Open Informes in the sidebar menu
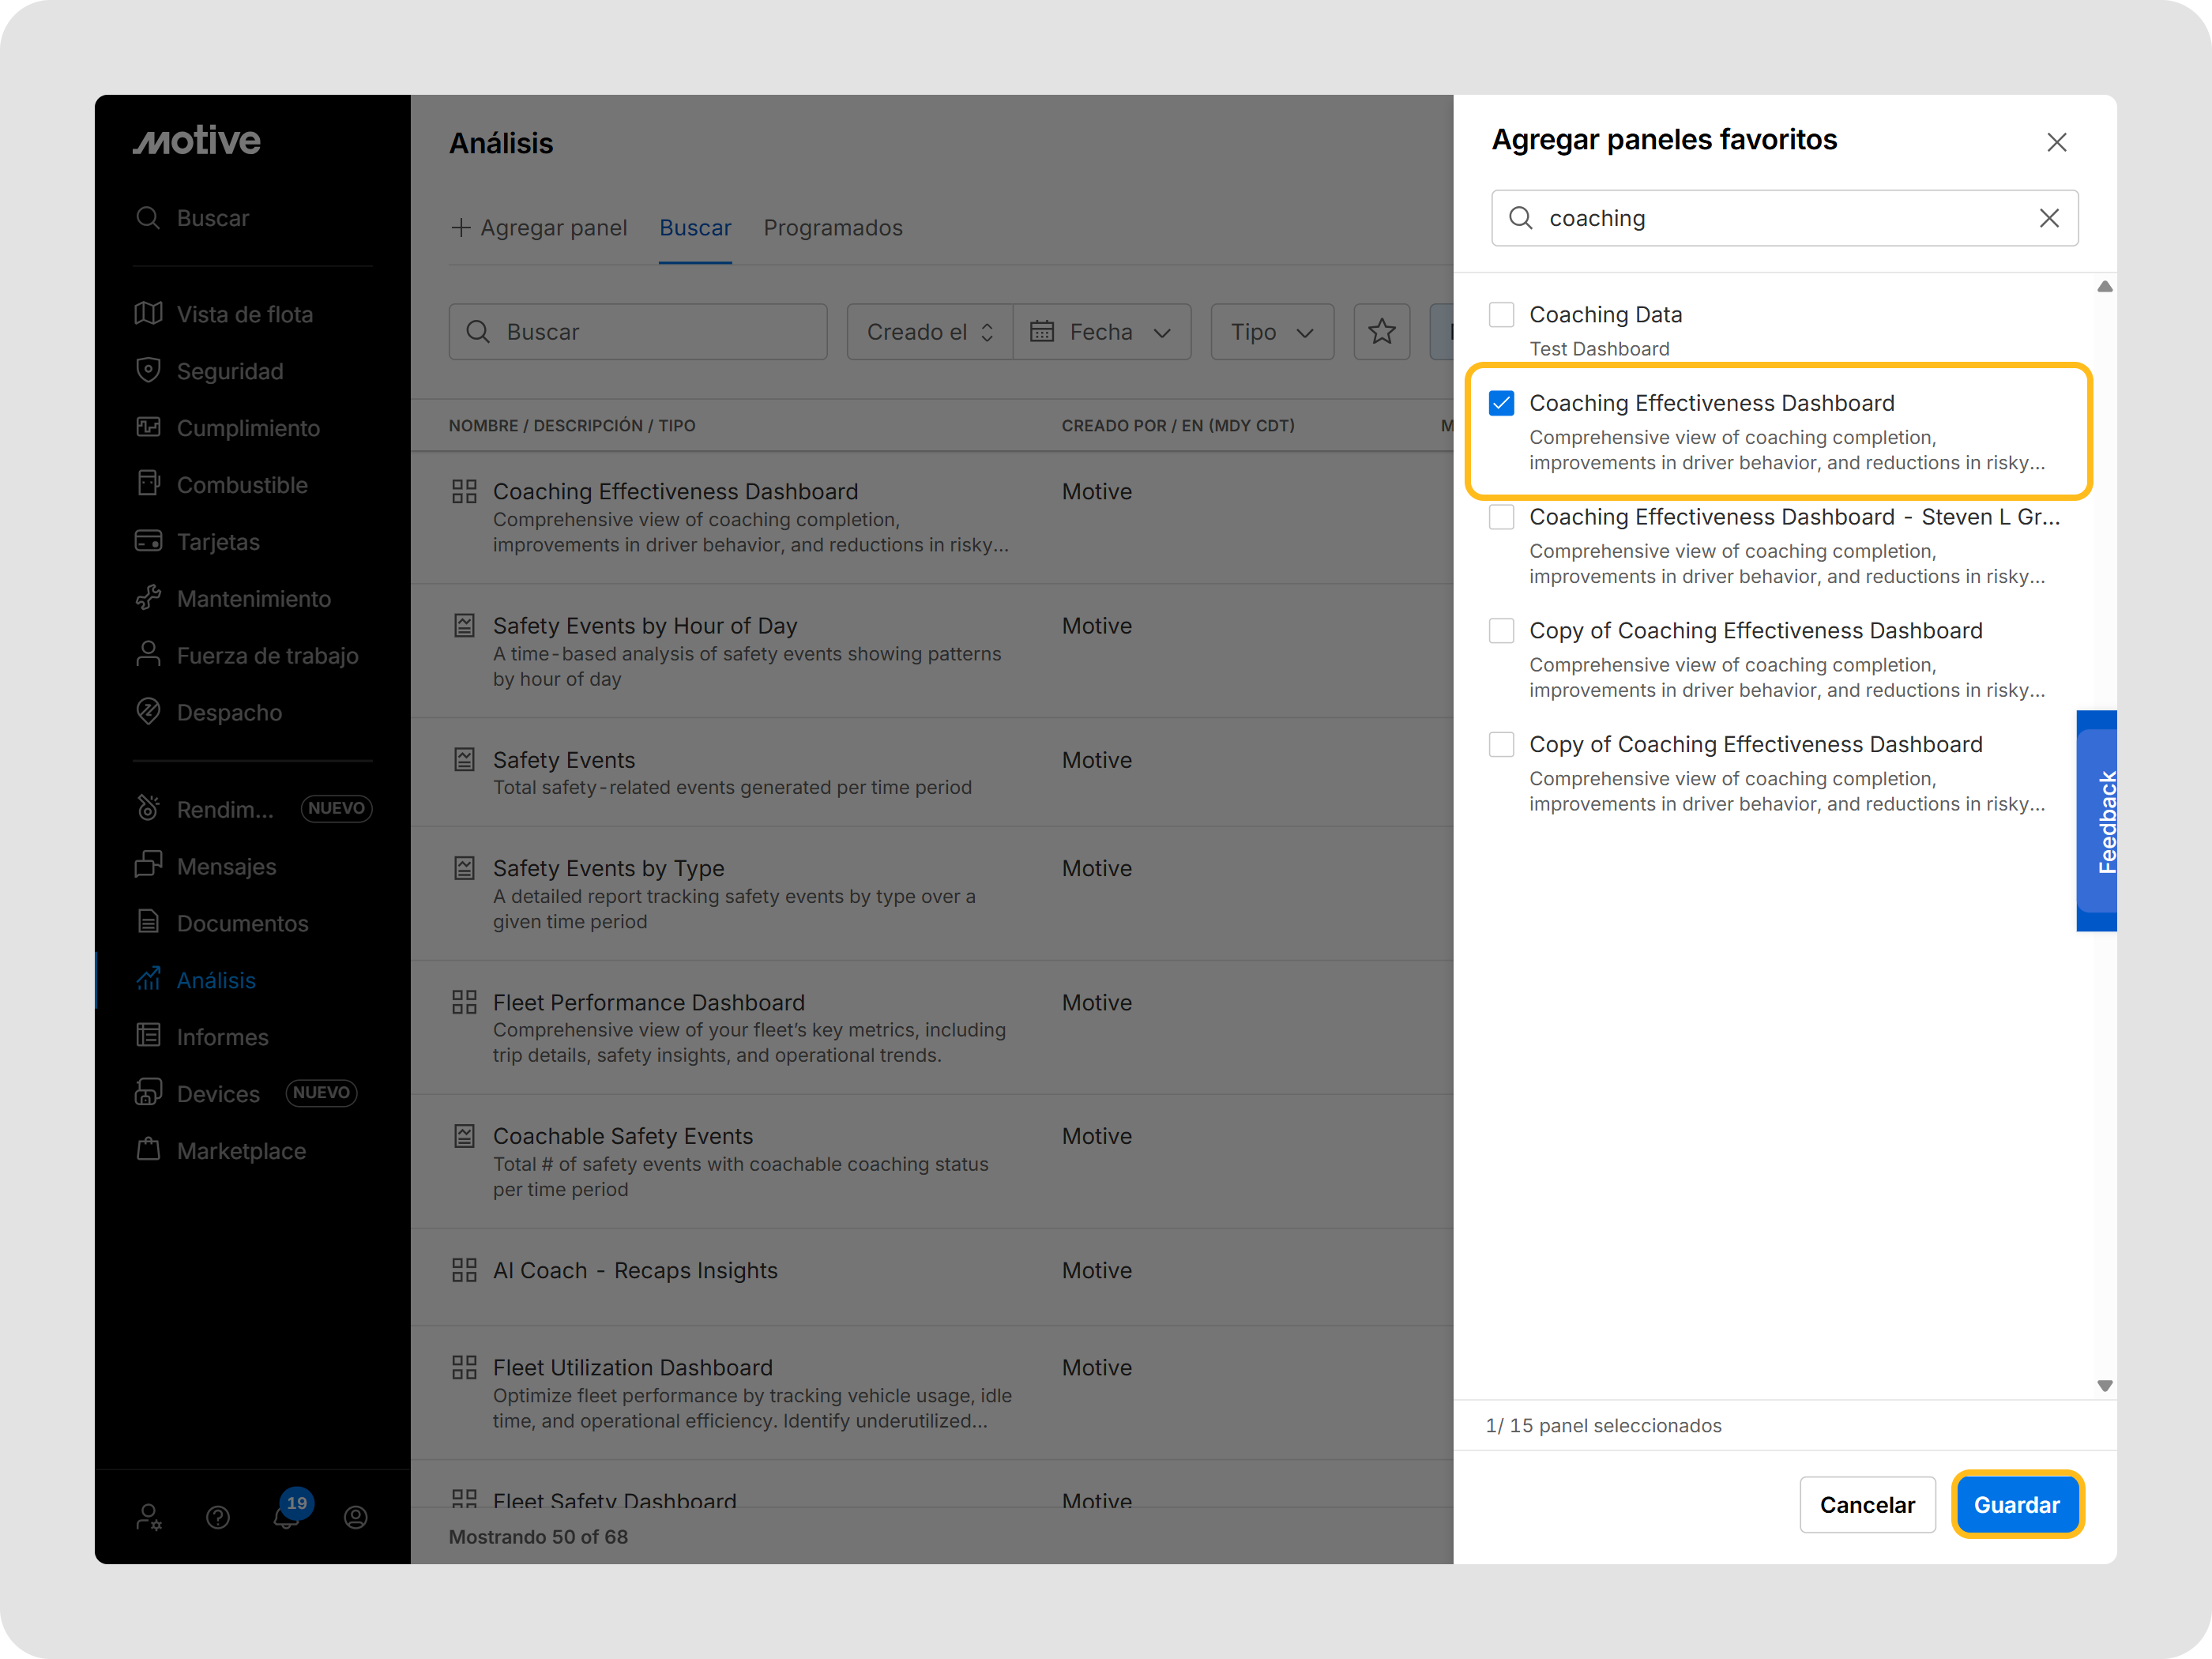The height and width of the screenshot is (1659, 2212). click(222, 1037)
